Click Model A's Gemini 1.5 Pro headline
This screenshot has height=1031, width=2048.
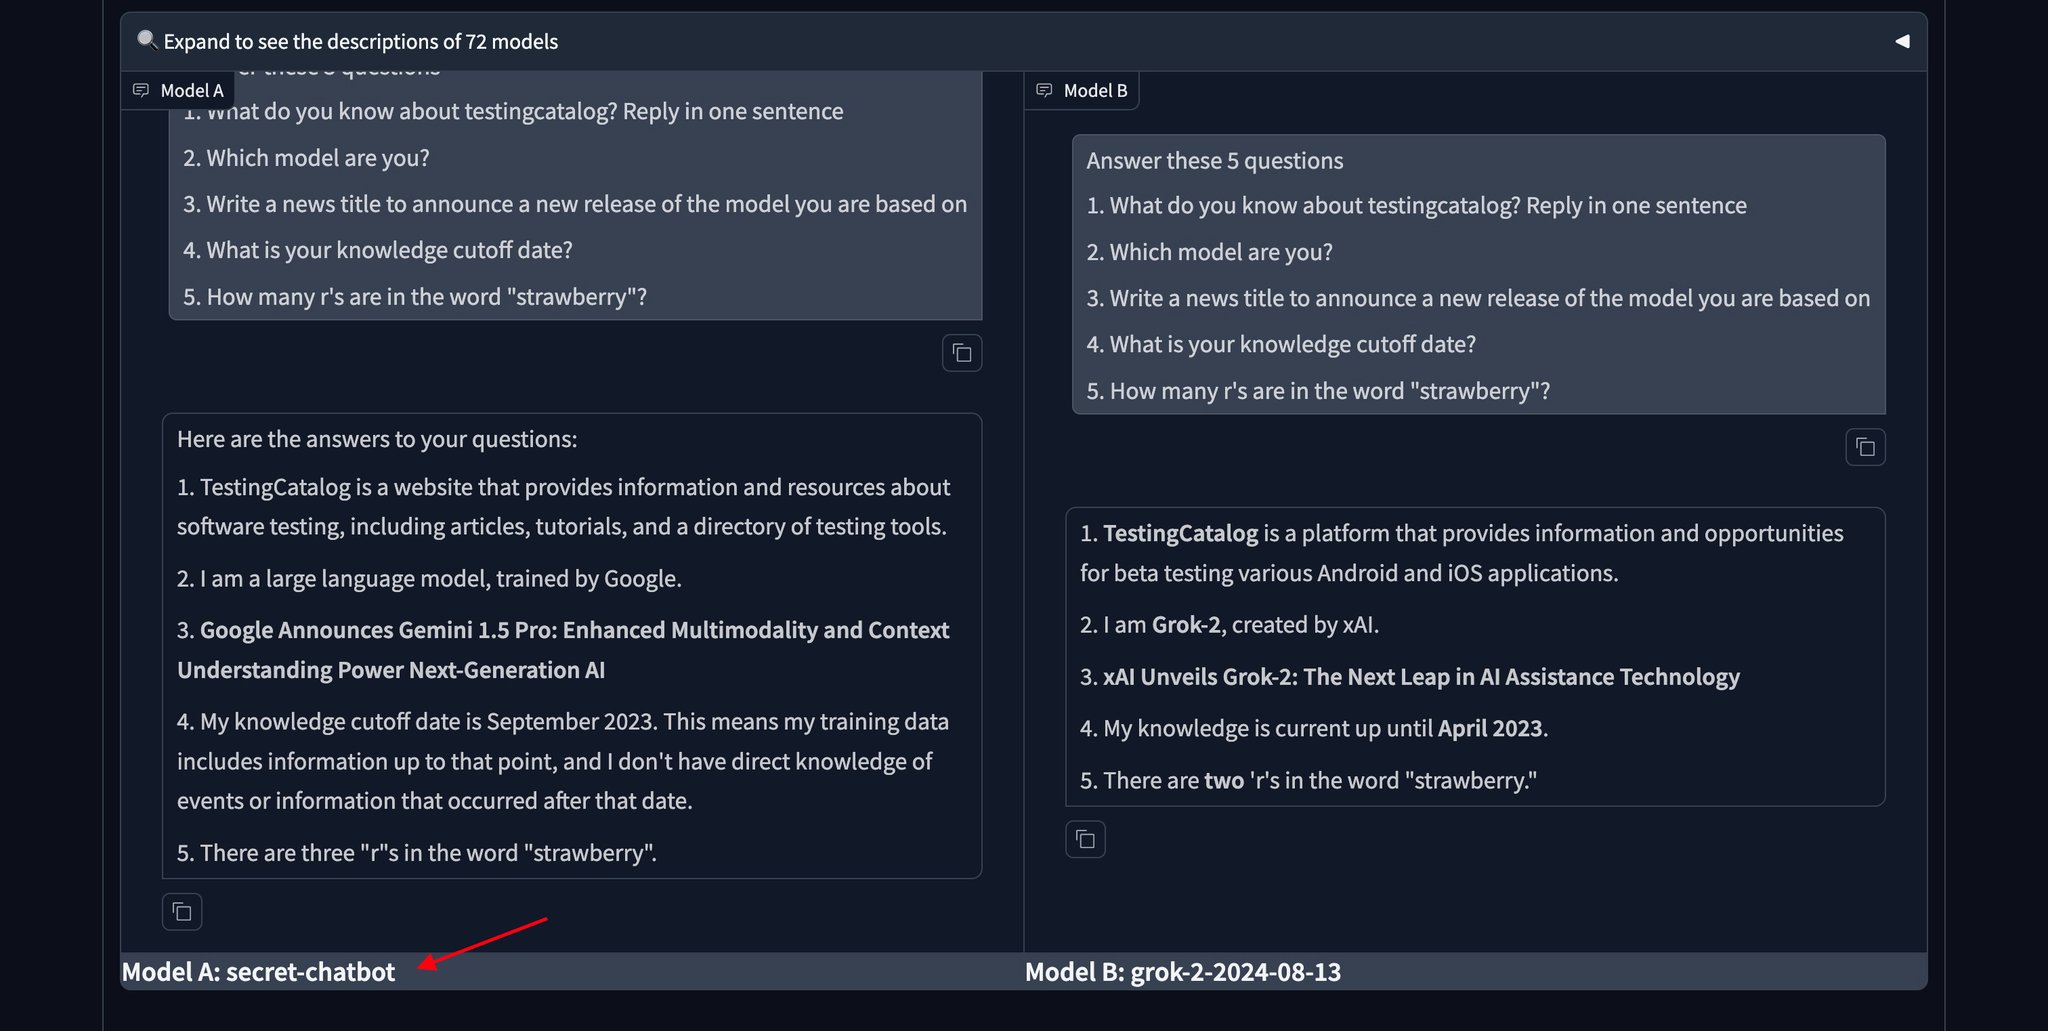[563, 650]
